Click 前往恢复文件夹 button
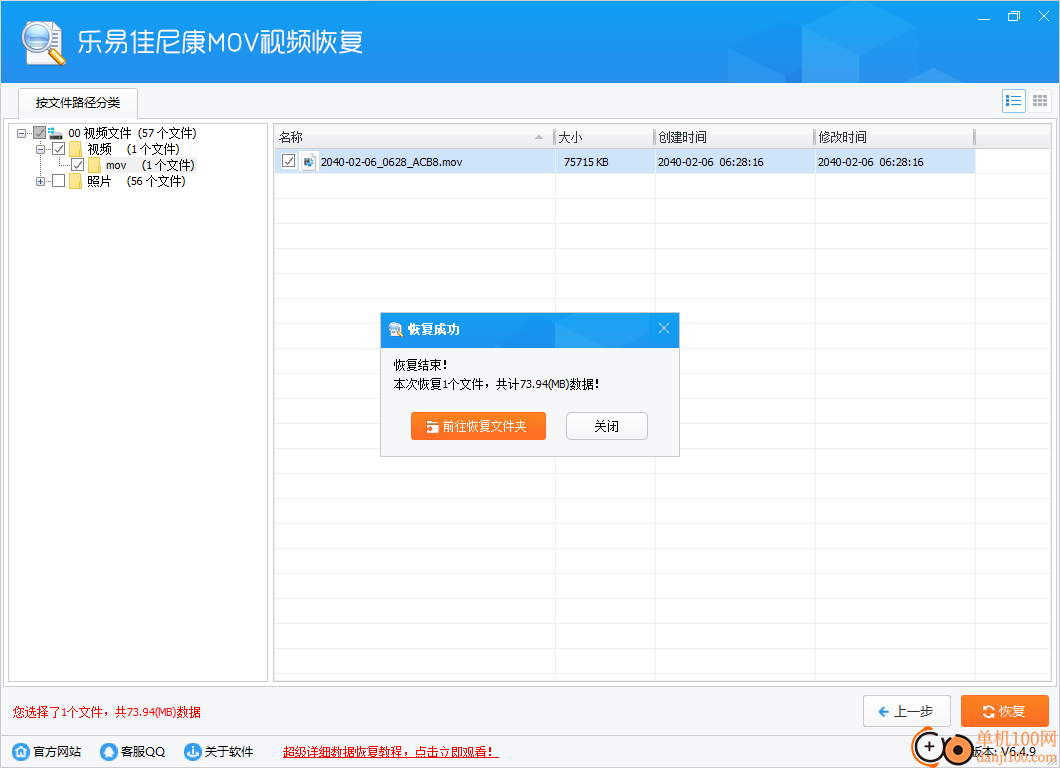1060x768 pixels. (x=478, y=426)
